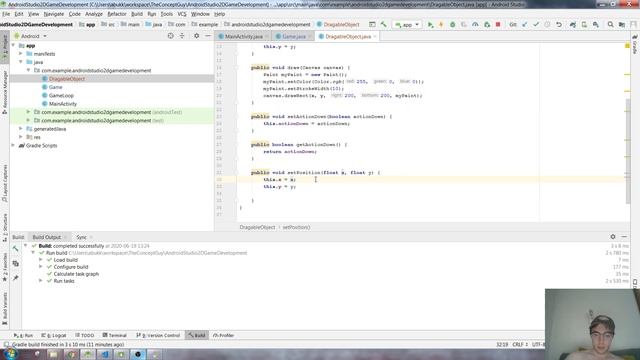
Task: Open the SDK Manager icon
Action: [x=596, y=24]
